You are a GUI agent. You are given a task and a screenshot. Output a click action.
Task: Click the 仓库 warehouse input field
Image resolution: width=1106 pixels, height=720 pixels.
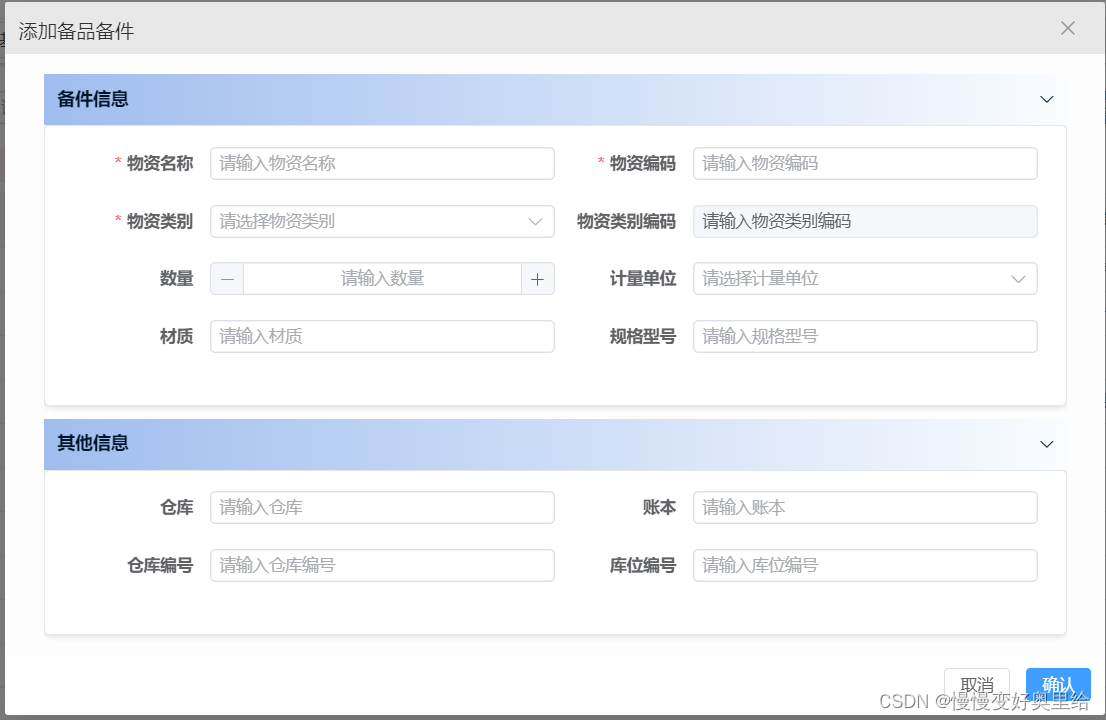pyautogui.click(x=382, y=507)
